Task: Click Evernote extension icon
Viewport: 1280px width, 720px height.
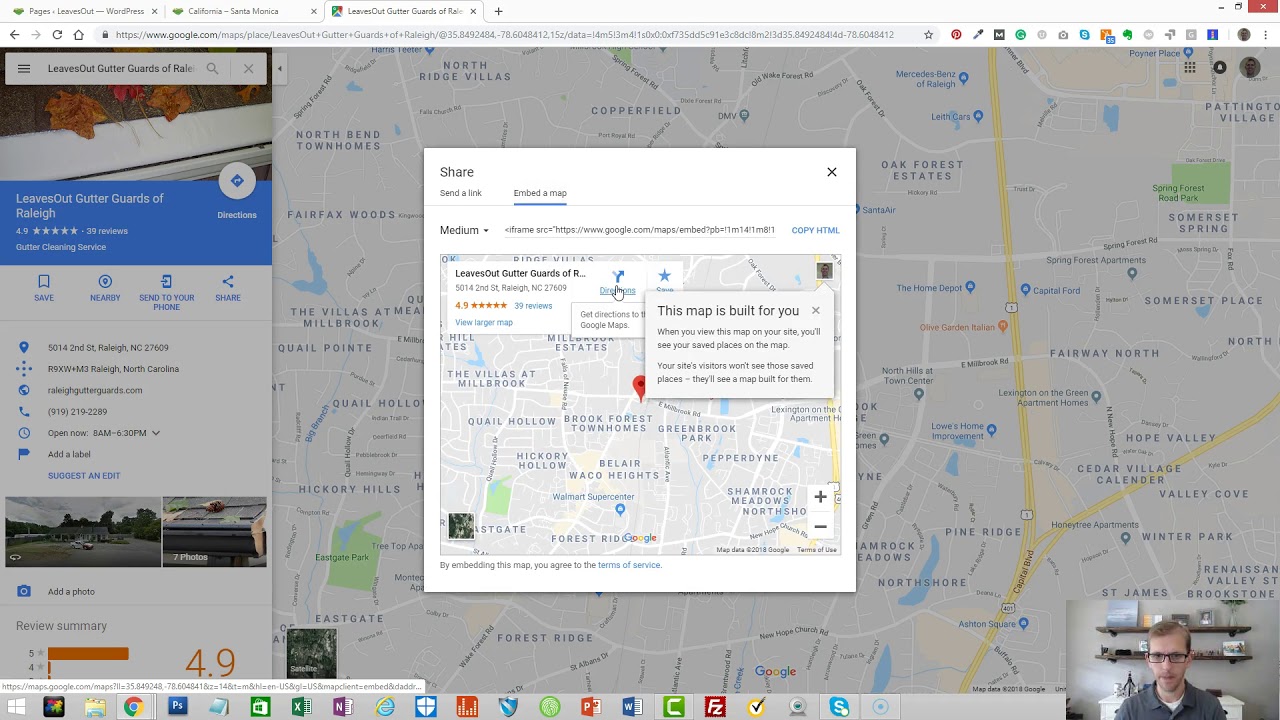Action: pos(1127,35)
